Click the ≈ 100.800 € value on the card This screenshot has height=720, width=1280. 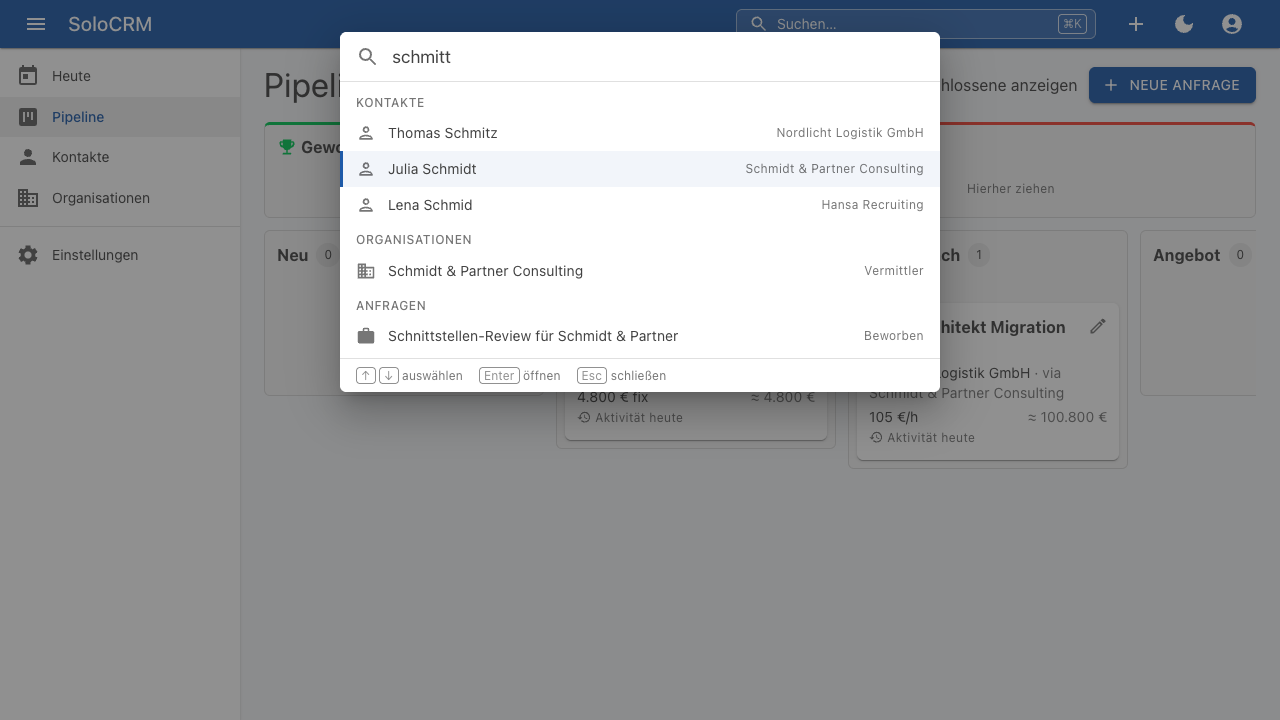1067,417
